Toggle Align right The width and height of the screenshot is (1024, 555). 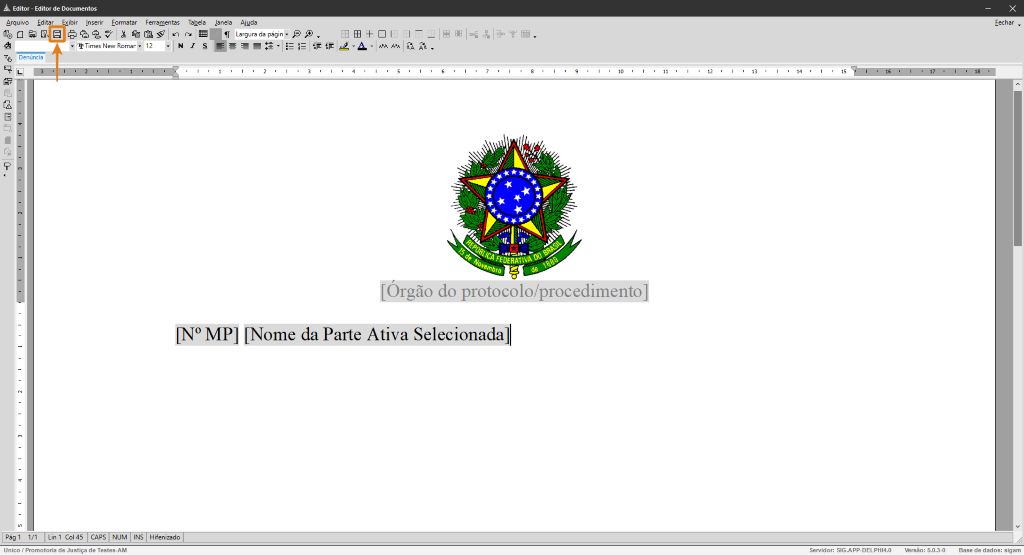click(245, 46)
